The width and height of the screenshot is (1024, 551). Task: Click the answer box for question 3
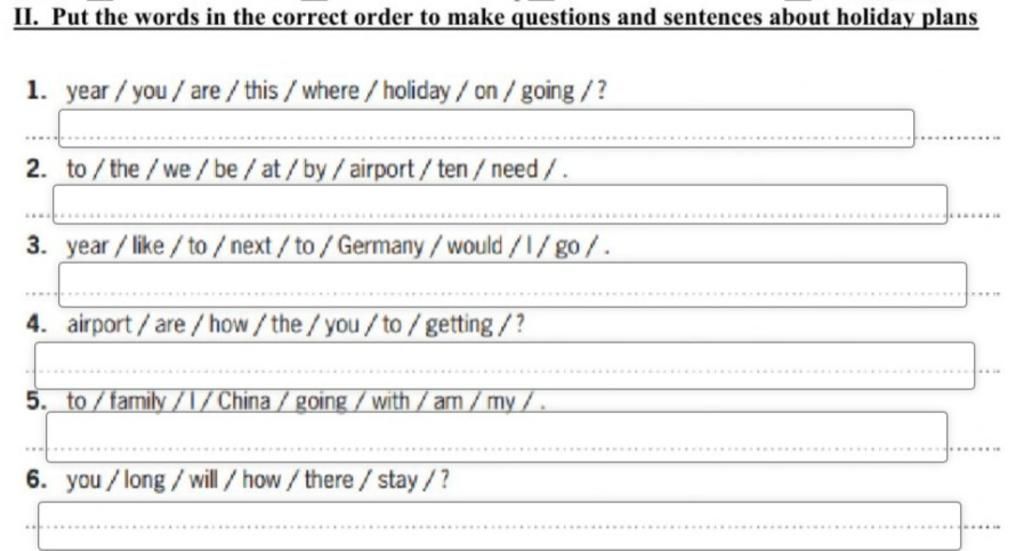pos(513,285)
